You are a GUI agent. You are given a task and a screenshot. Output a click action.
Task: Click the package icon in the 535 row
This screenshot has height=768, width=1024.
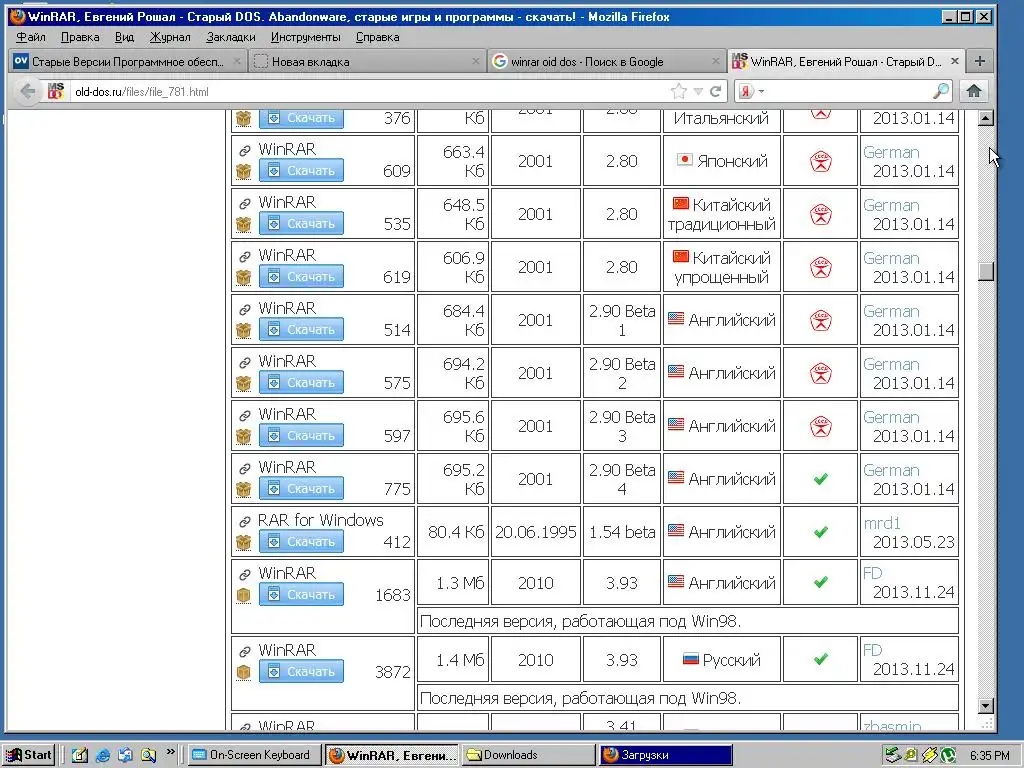(244, 224)
